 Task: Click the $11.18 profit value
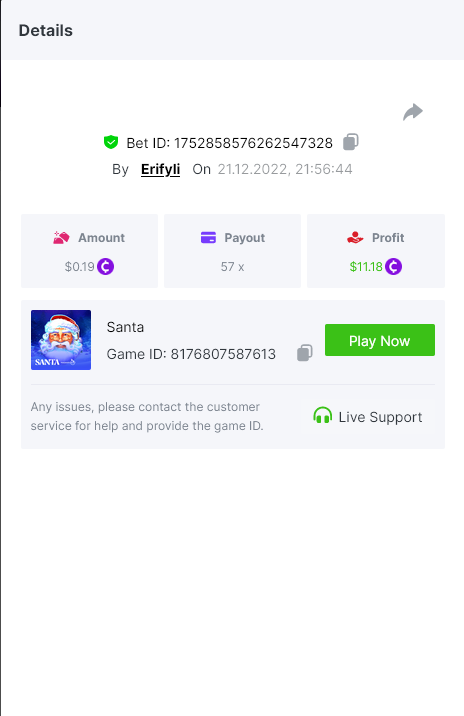366,267
